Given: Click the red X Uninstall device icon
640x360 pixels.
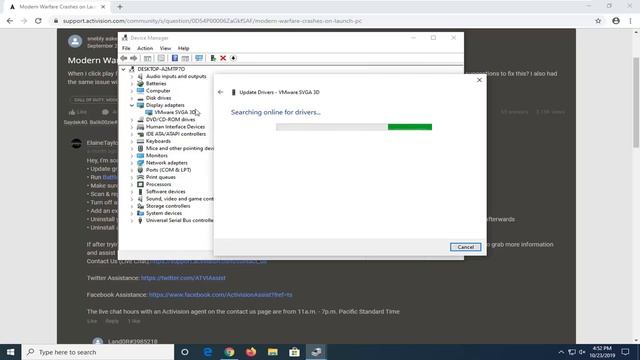Looking at the screenshot, I should [x=223, y=58].
